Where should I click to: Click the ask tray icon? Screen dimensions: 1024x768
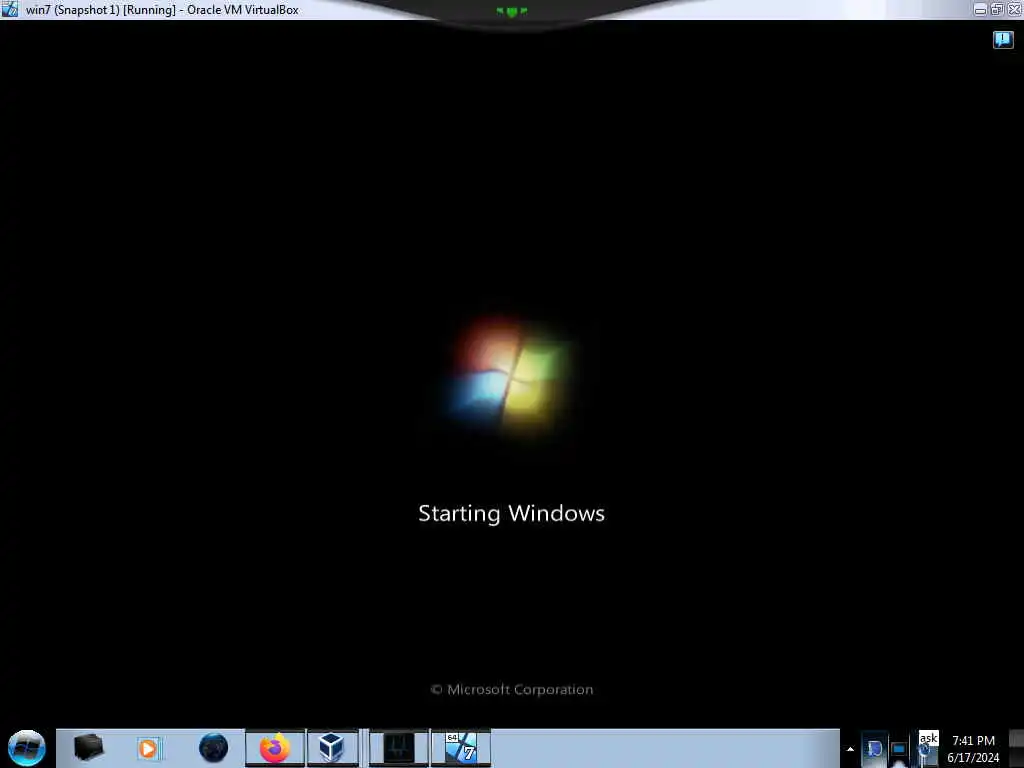(928, 746)
